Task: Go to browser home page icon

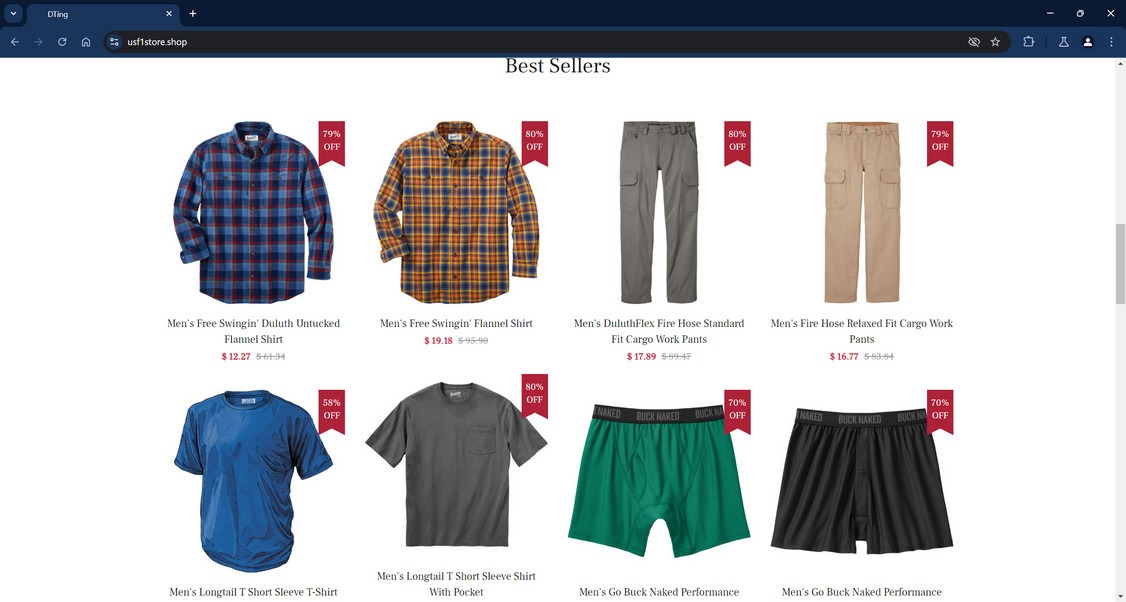Action: click(86, 42)
